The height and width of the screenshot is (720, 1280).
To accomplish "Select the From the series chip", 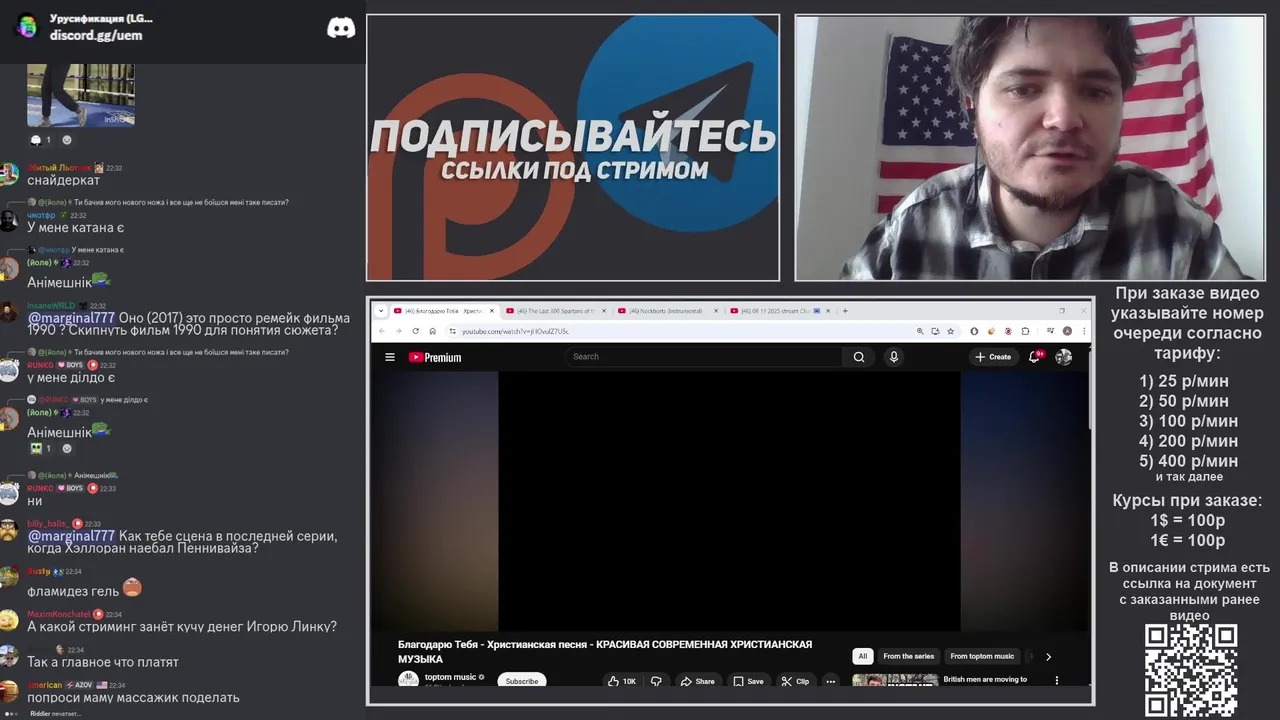I will 908,657.
